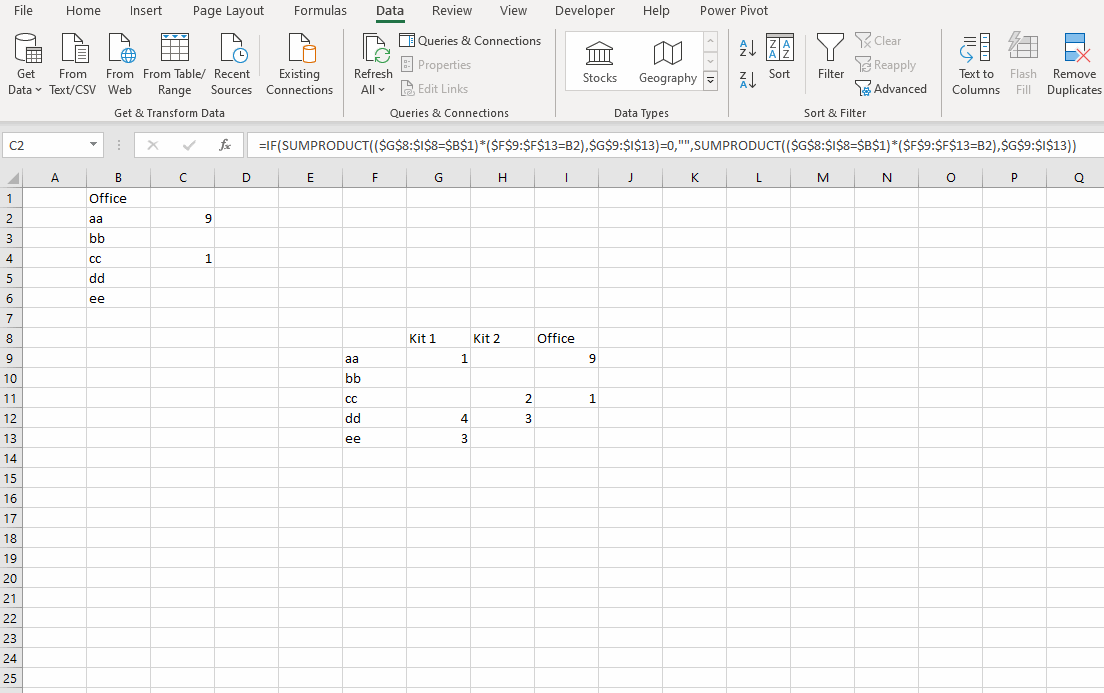Viewport: 1104px width, 693px height.
Task: Open the Get Data dropdown
Action: [26, 62]
